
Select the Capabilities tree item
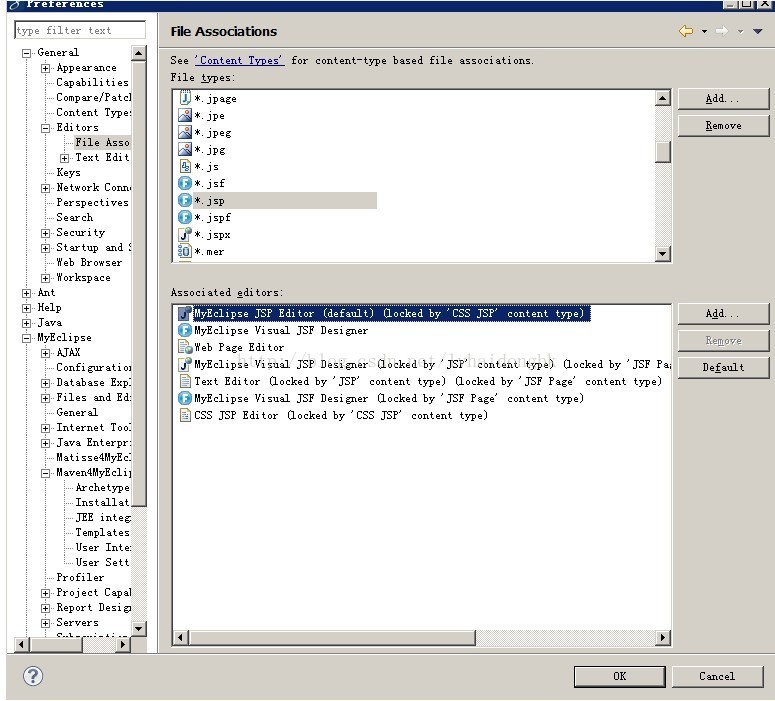[x=92, y=83]
